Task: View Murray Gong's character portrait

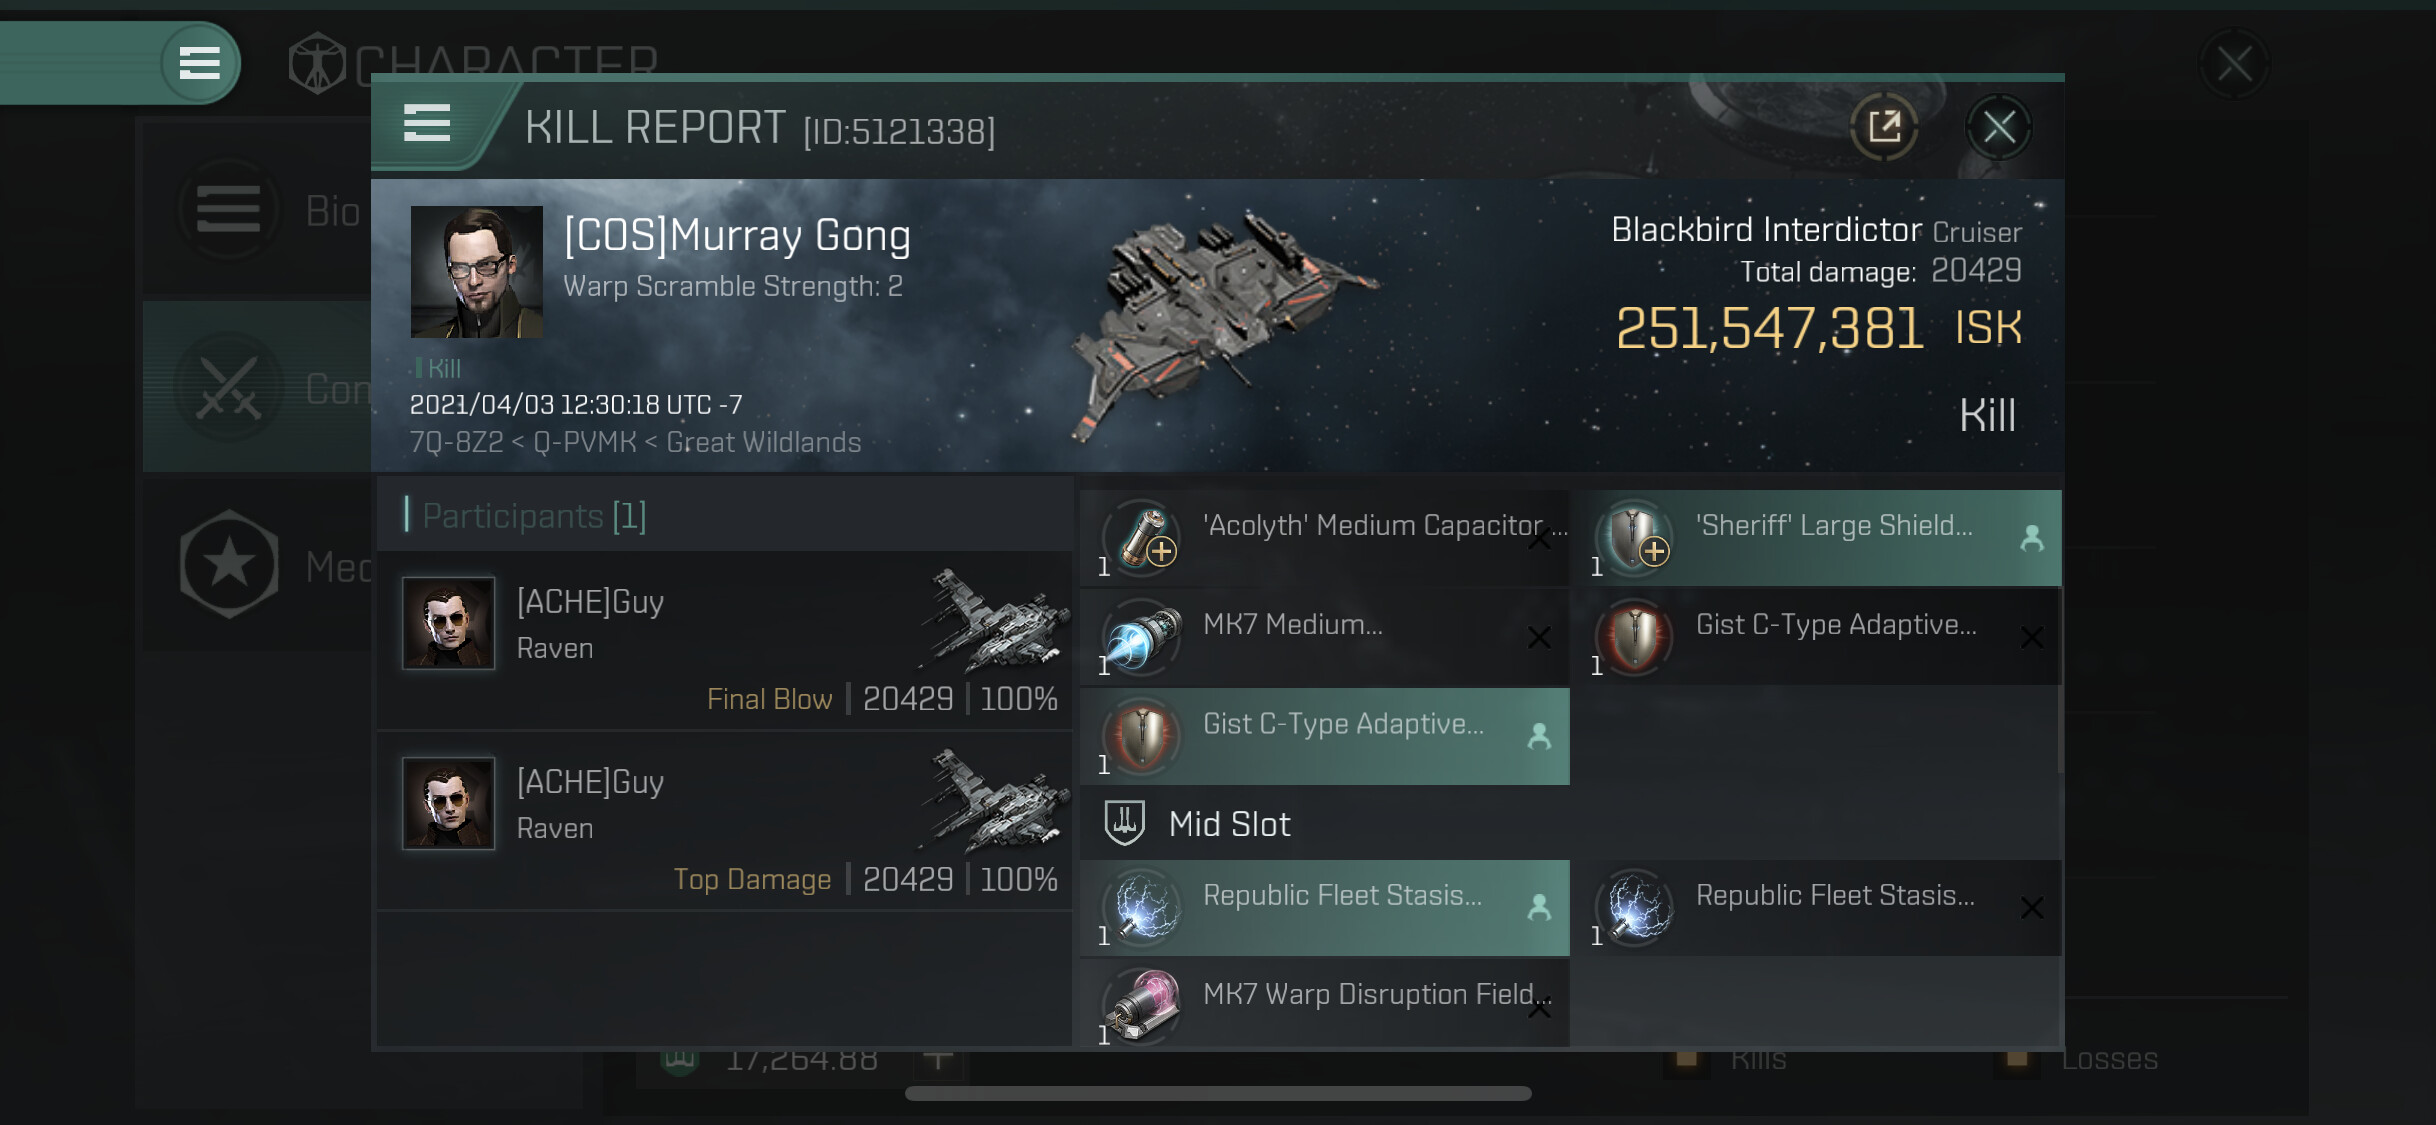Action: point(477,272)
